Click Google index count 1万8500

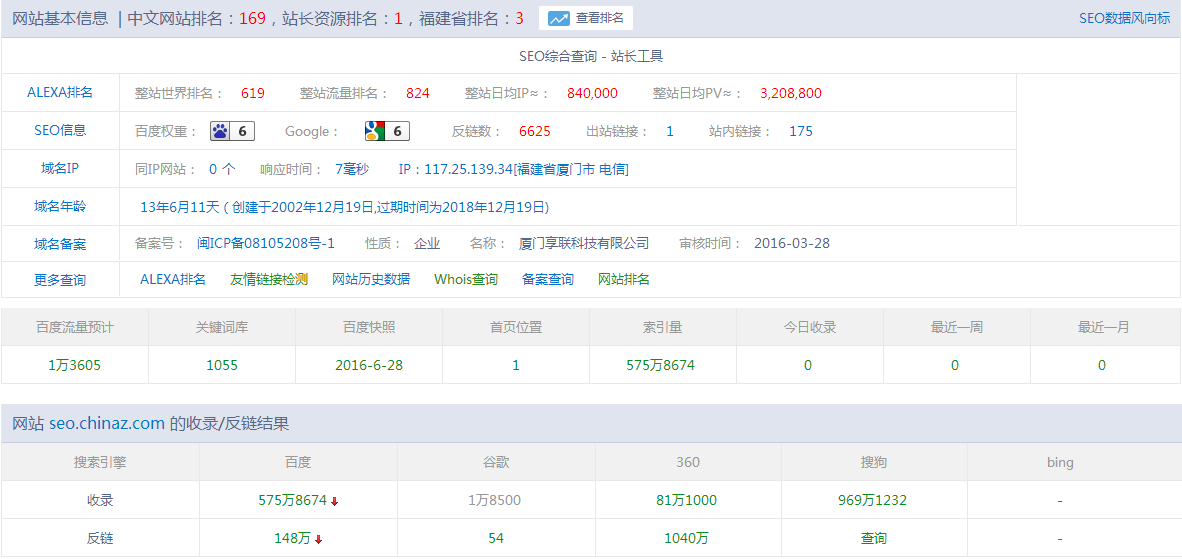point(495,500)
